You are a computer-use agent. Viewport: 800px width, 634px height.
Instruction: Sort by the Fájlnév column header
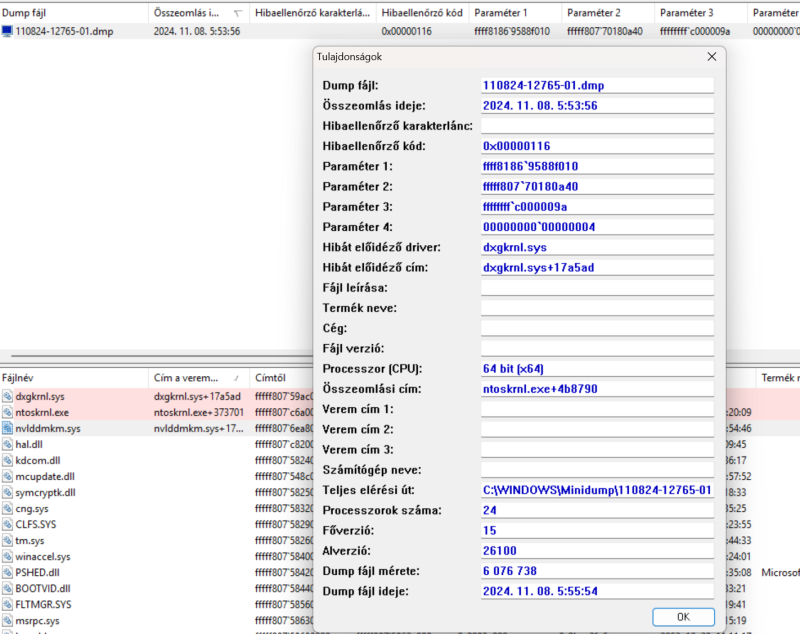(x=74, y=378)
